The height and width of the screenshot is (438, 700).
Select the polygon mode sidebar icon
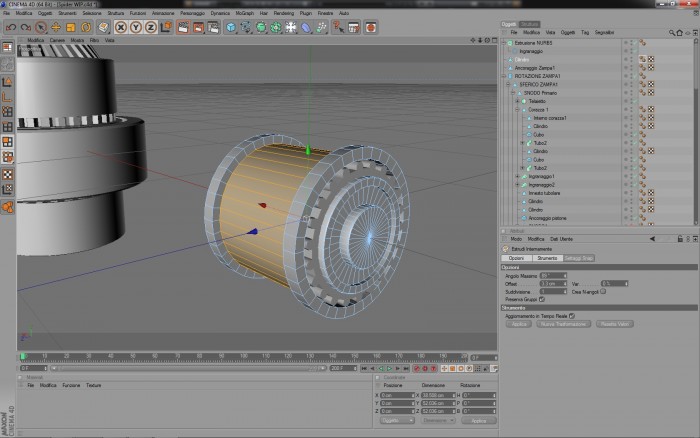pyautogui.click(x=8, y=142)
